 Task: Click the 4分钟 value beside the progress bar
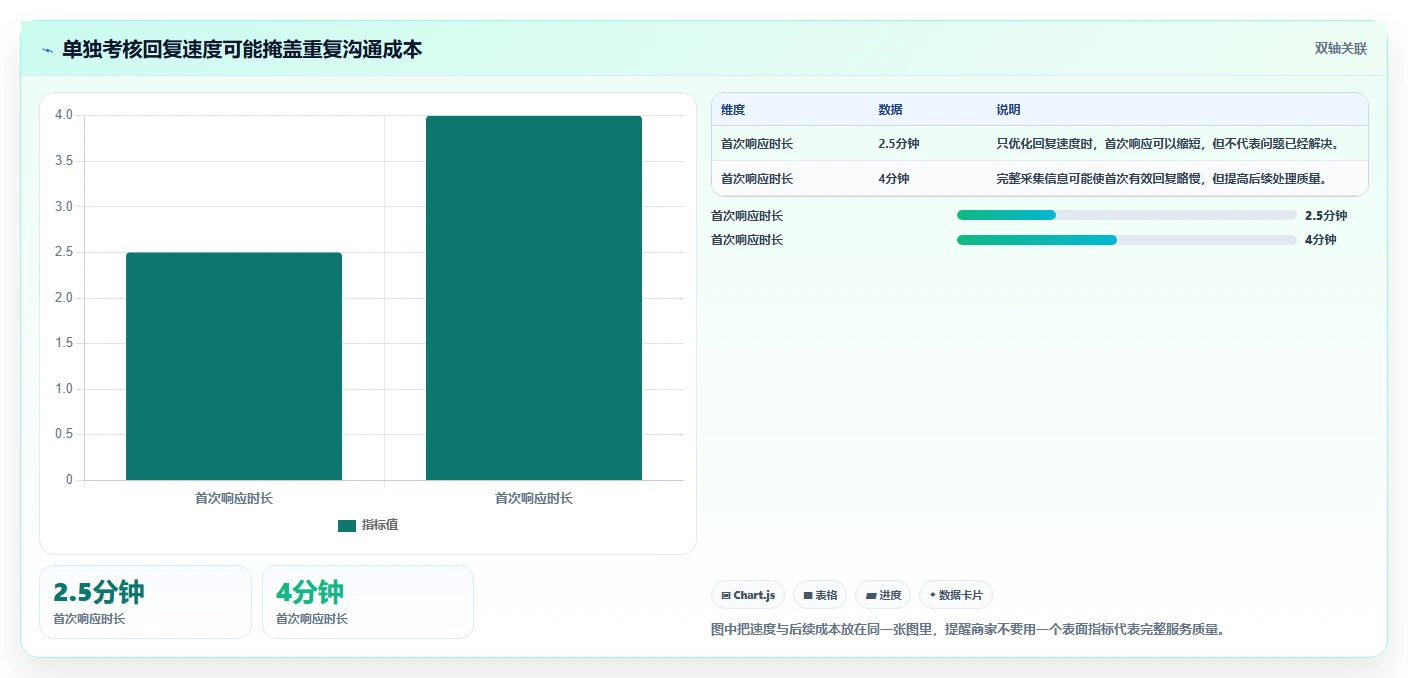pyautogui.click(x=1321, y=240)
